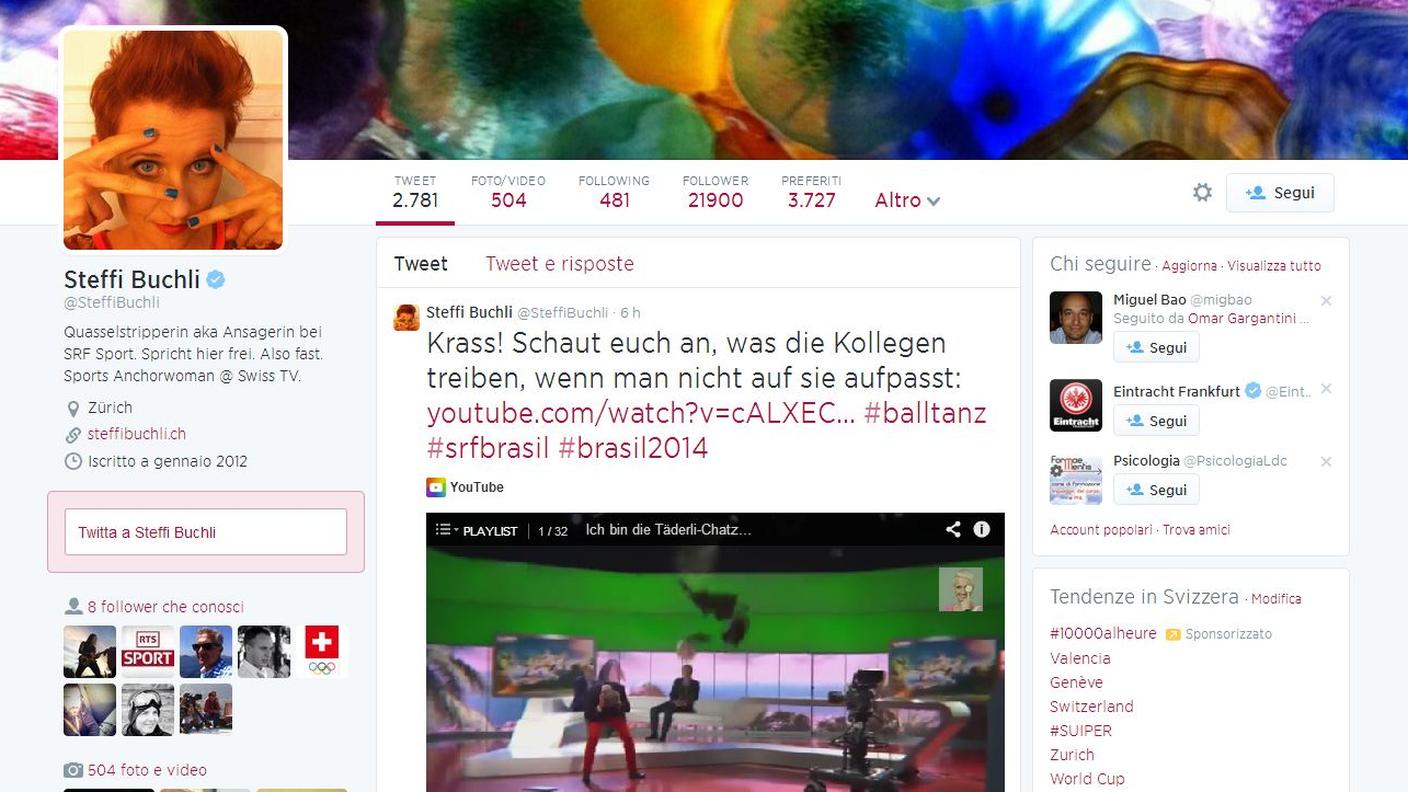The image size is (1408, 792).
Task: Open 504 foto e video link
Action: 147,770
